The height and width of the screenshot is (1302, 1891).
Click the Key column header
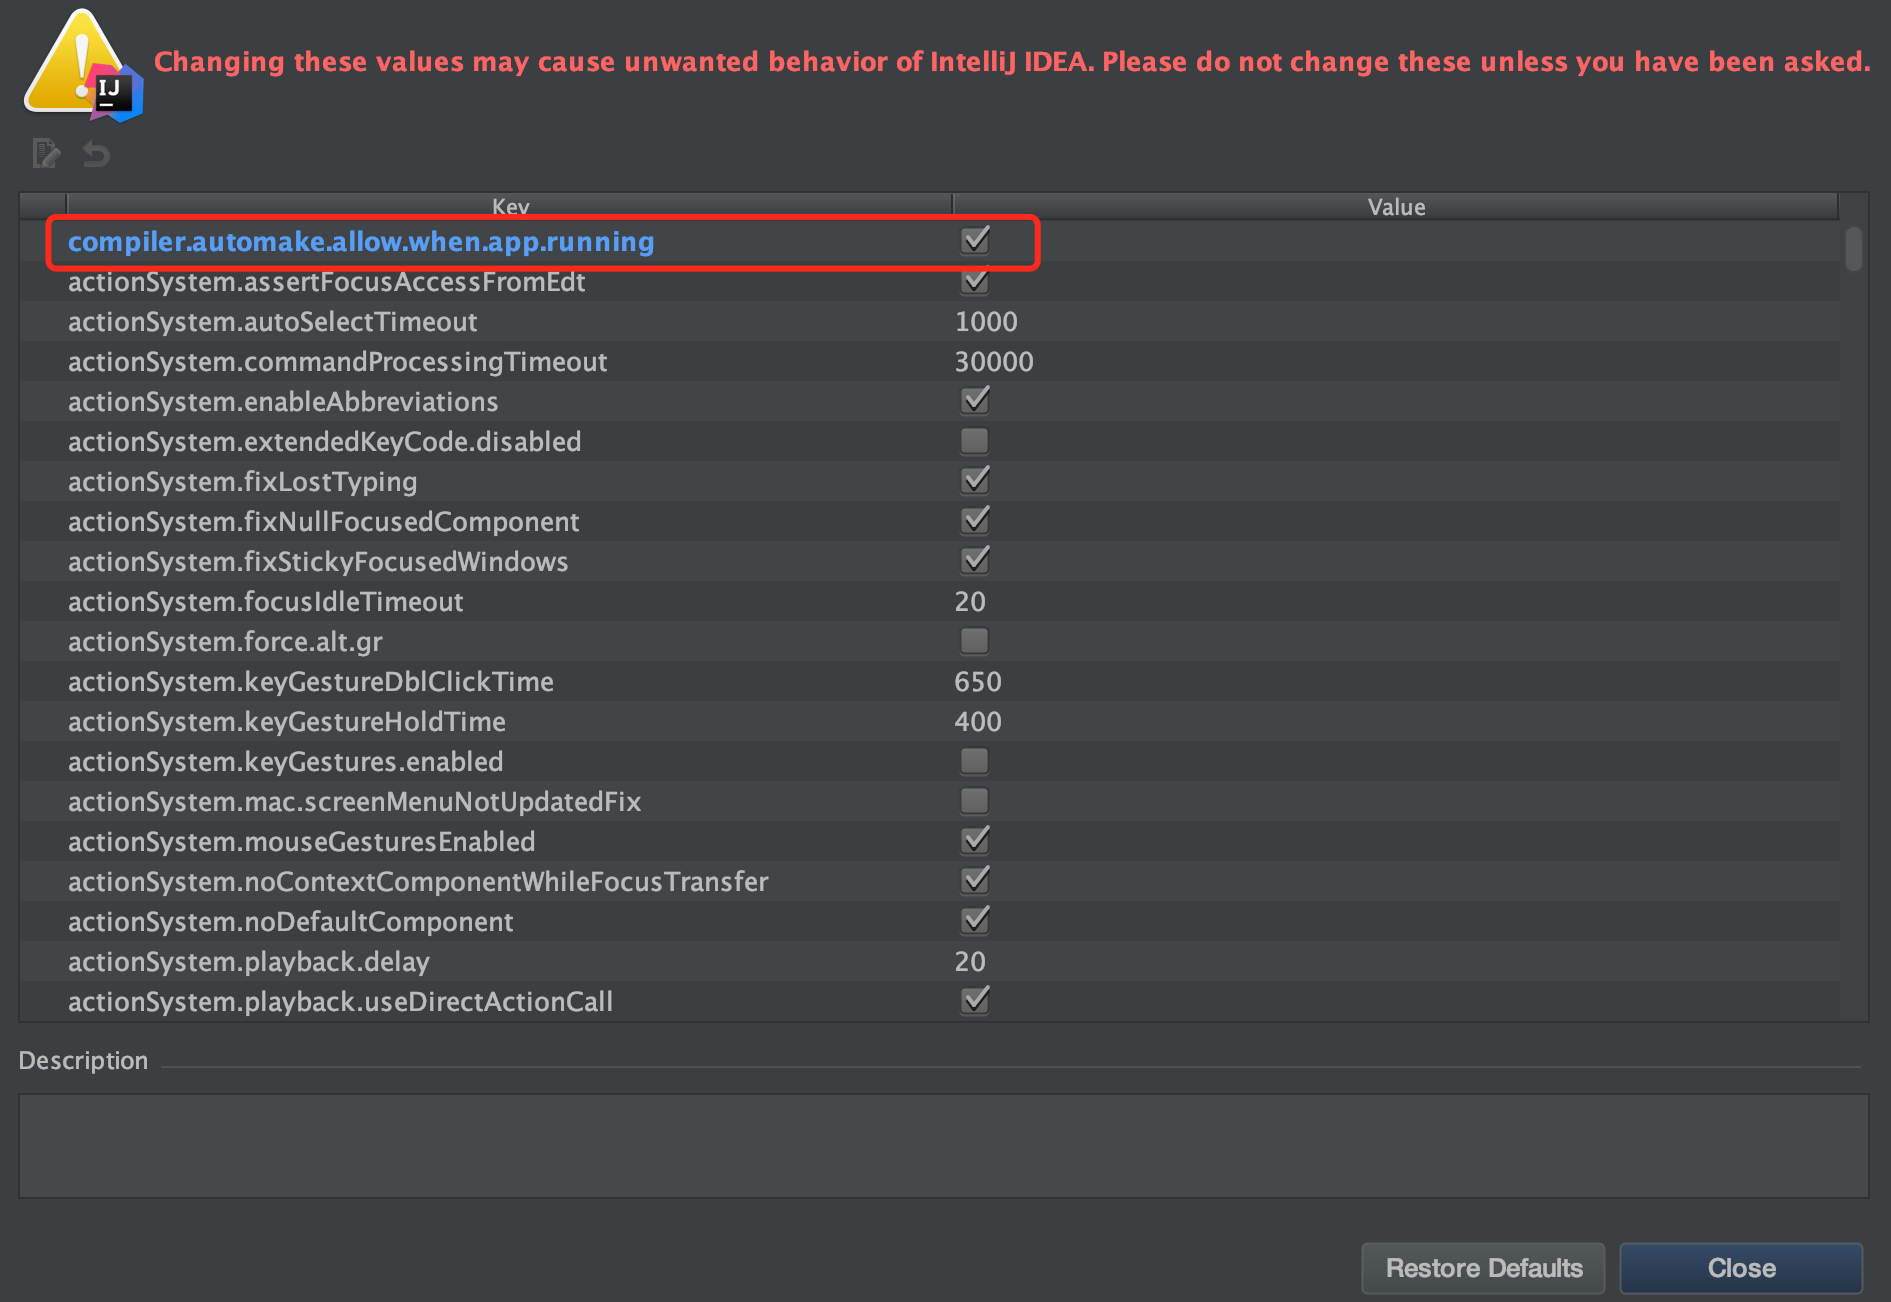[x=510, y=206]
